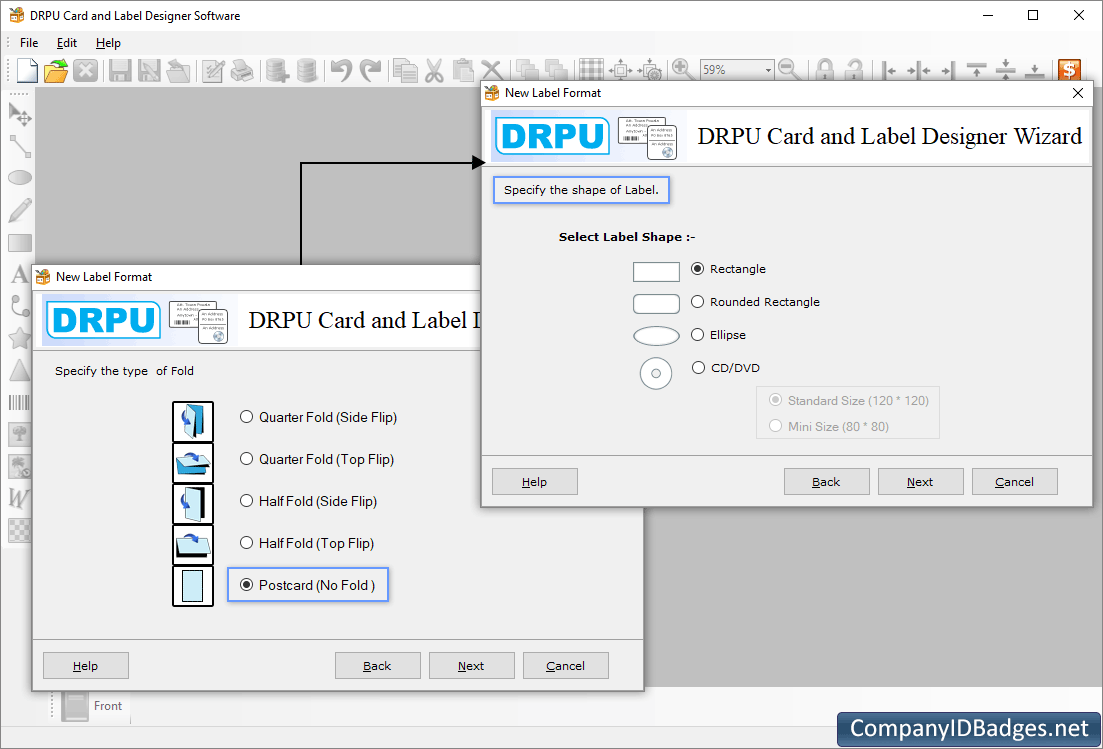Open the Help menu in the menu bar
The image size is (1103, 749).
pyautogui.click(x=108, y=43)
